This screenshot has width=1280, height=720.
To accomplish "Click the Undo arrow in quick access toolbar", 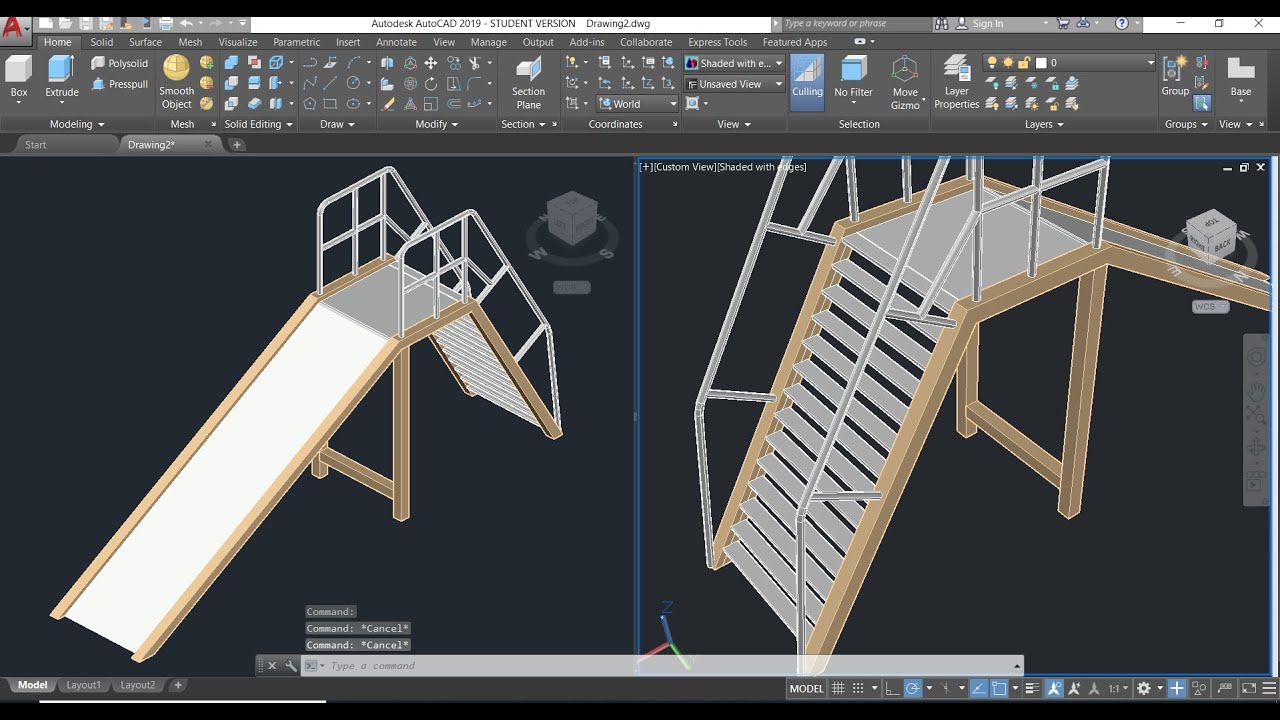I will 186,23.
